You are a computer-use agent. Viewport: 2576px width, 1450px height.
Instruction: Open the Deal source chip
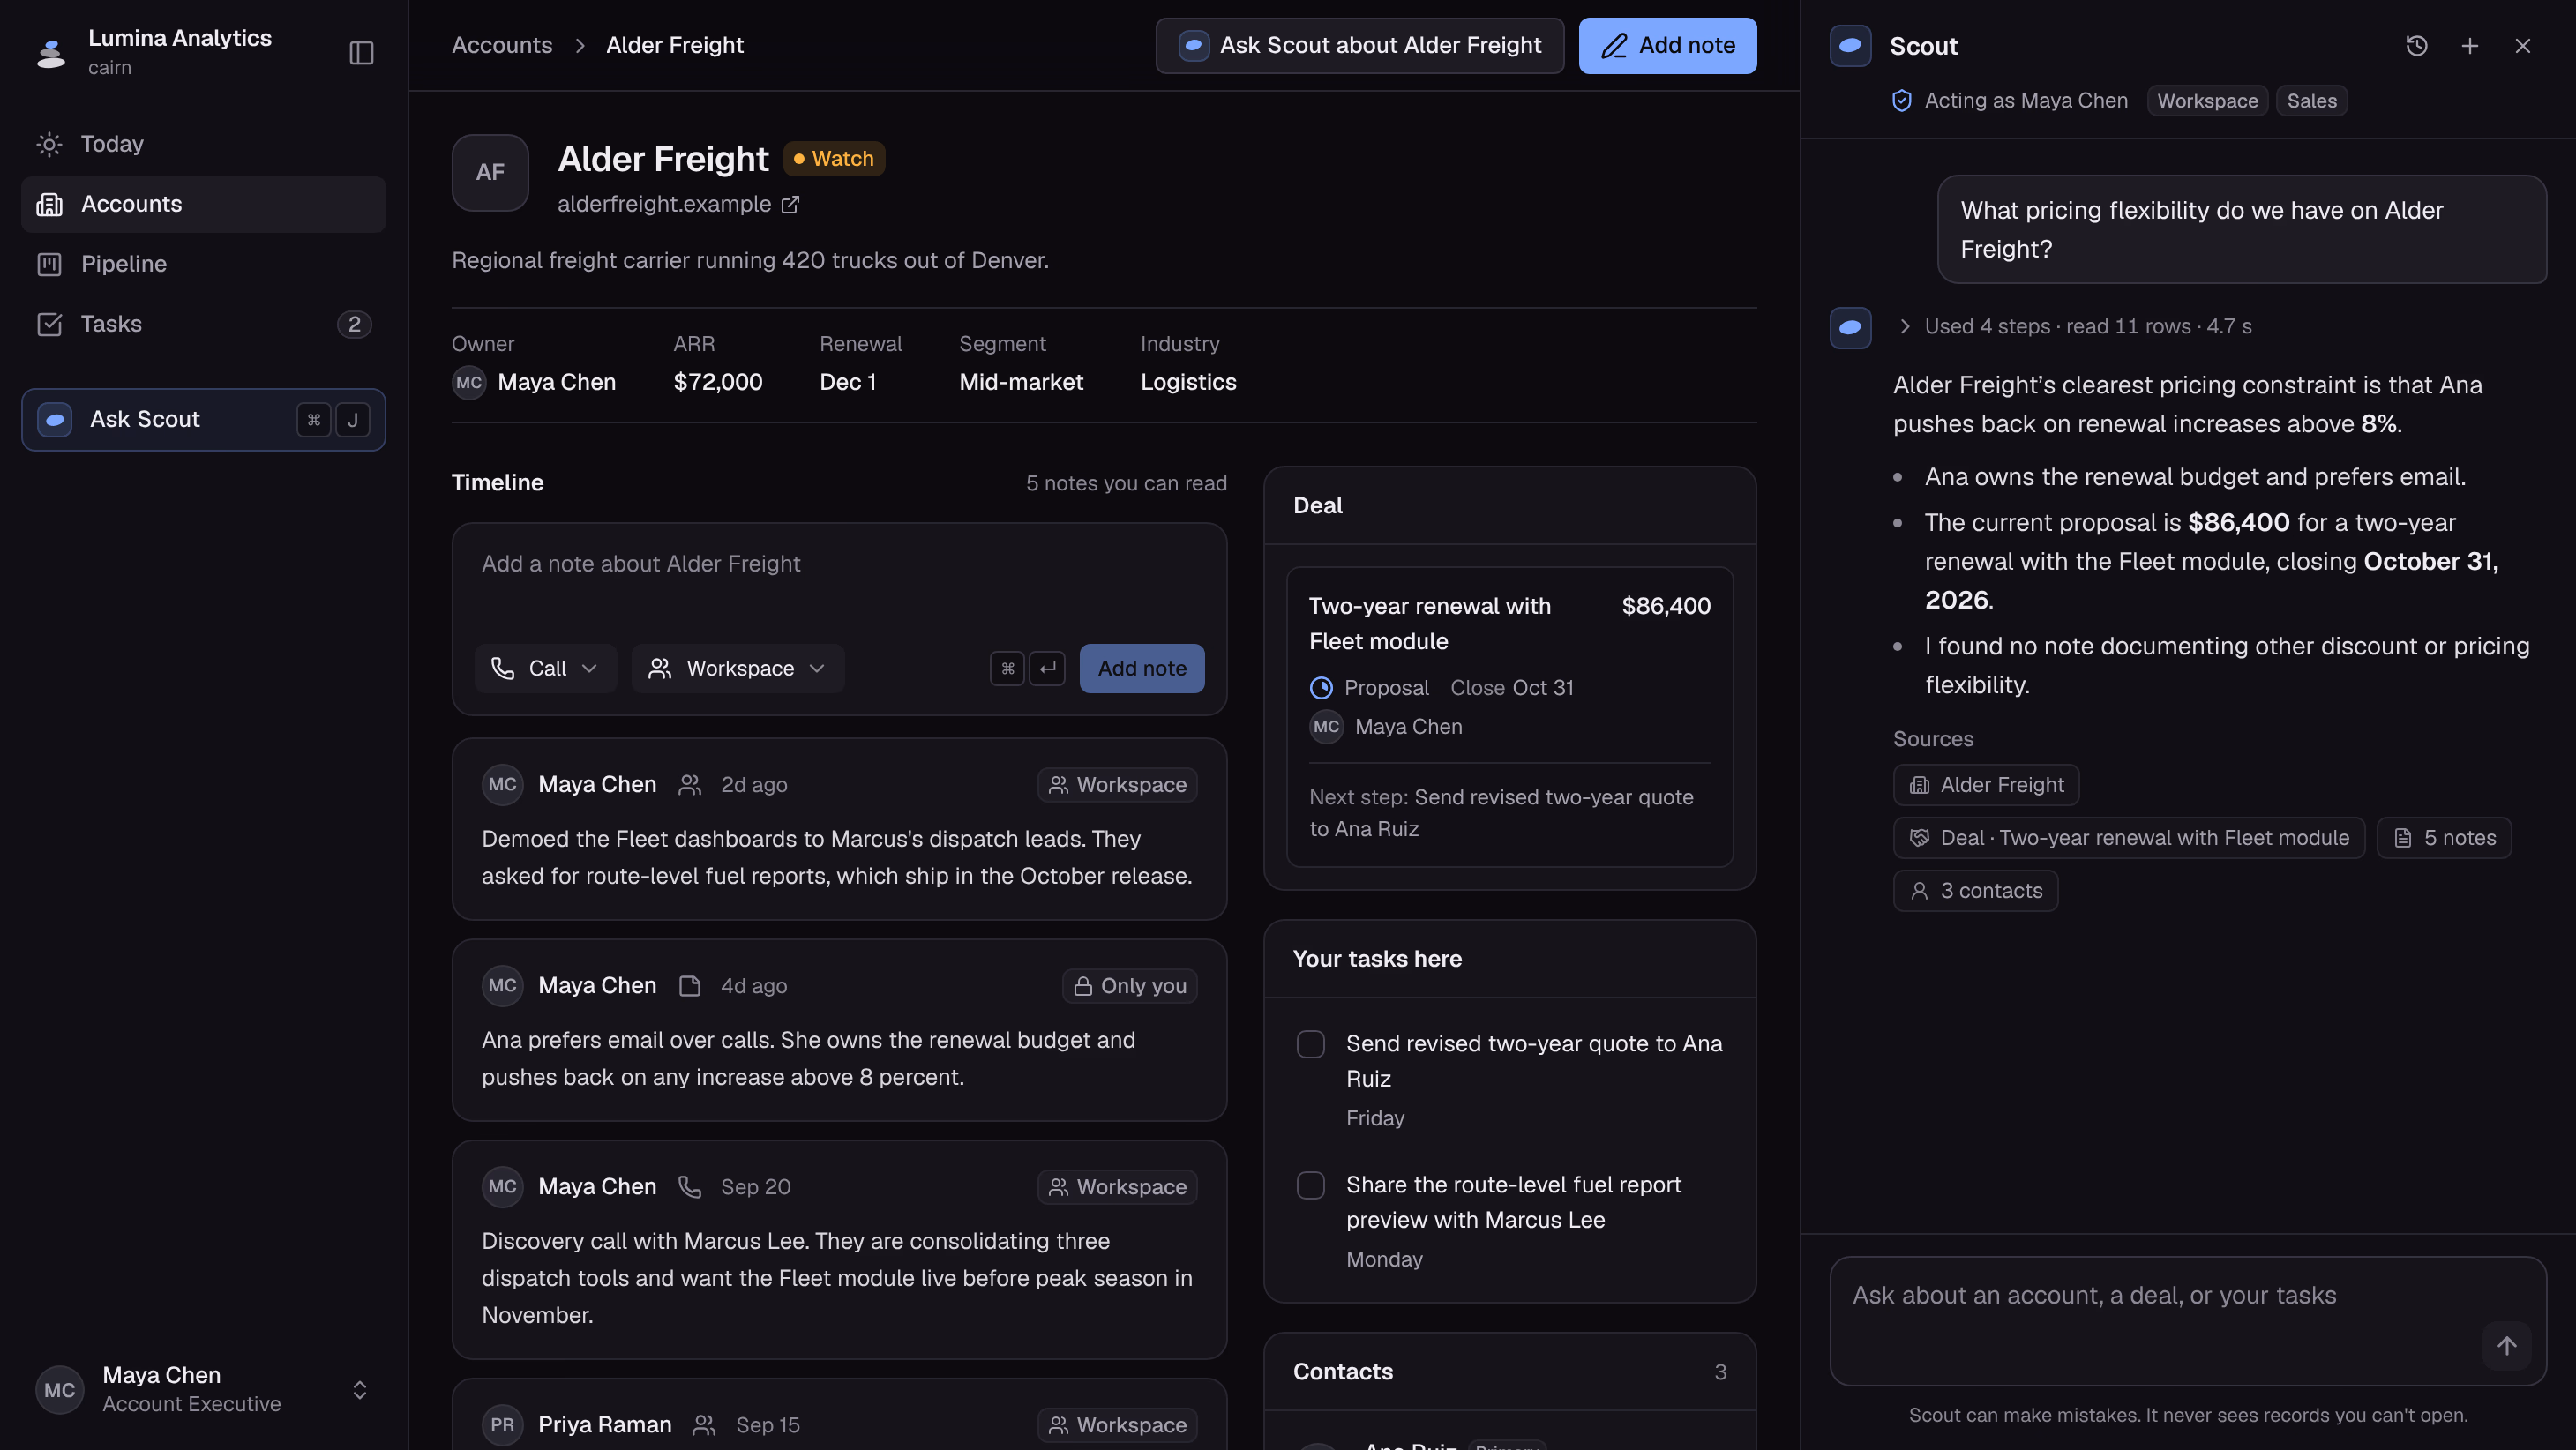2128,838
